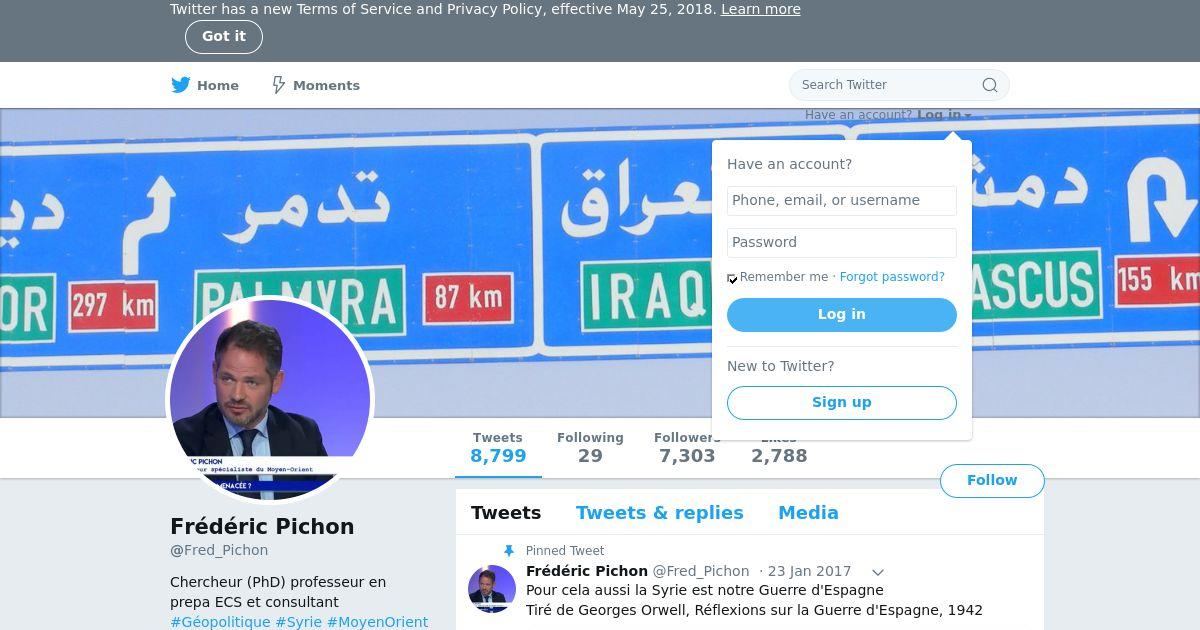Click the Sign up button
Image resolution: width=1200 pixels, height=630 pixels.
(842, 402)
